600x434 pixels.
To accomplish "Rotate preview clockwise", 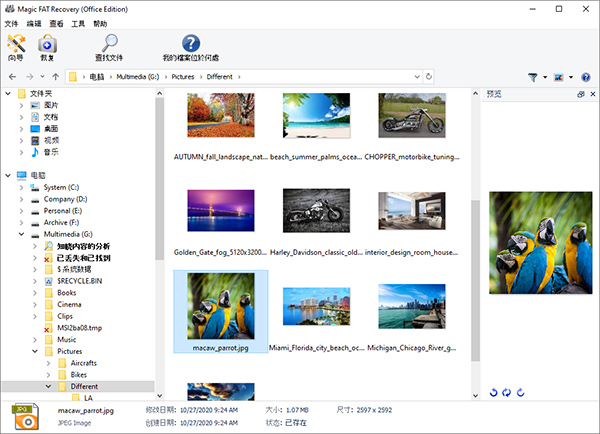I will click(x=520, y=392).
